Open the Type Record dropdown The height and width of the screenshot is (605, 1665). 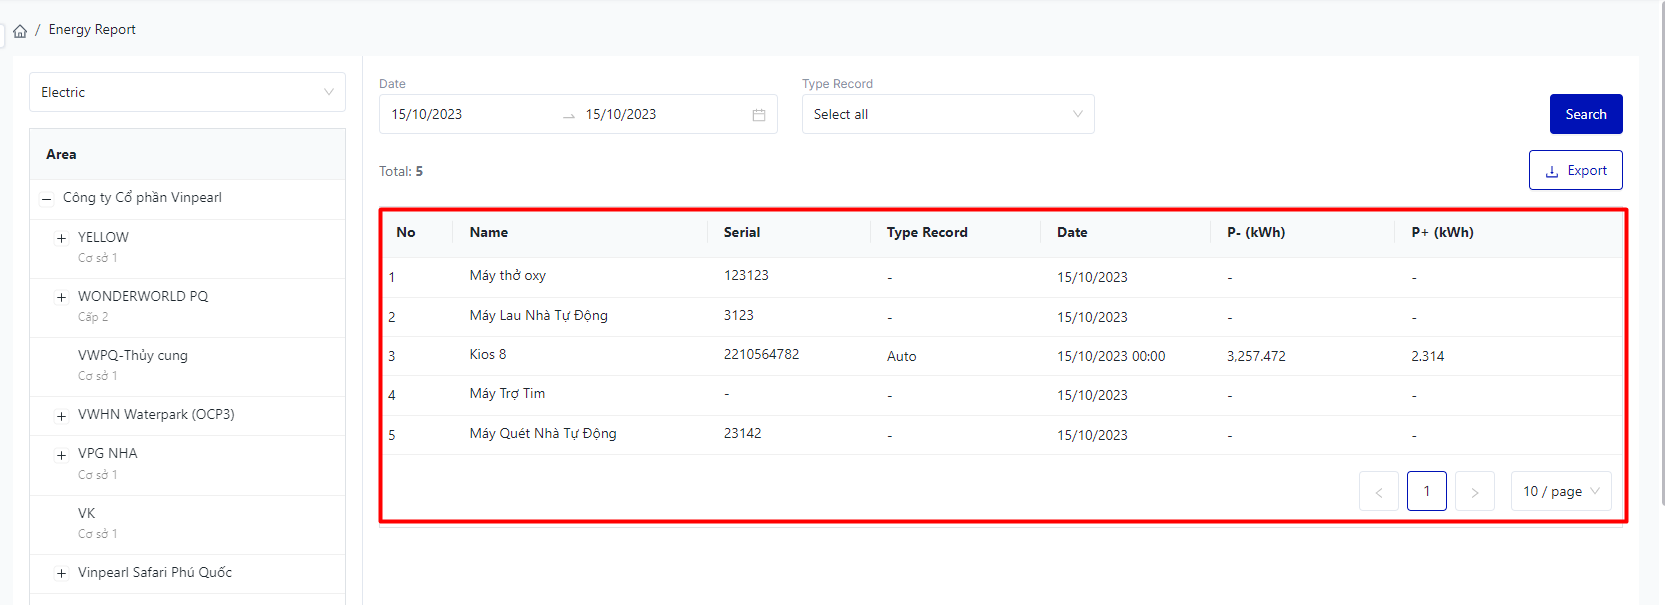coord(947,115)
